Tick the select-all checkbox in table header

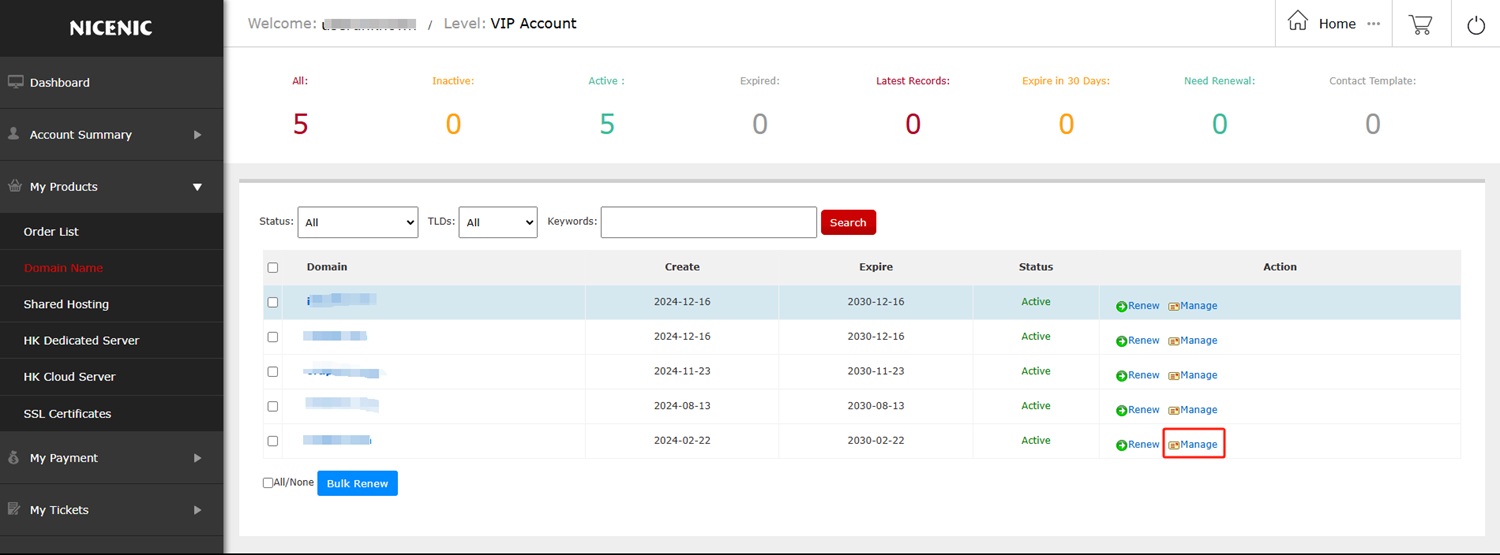273,268
